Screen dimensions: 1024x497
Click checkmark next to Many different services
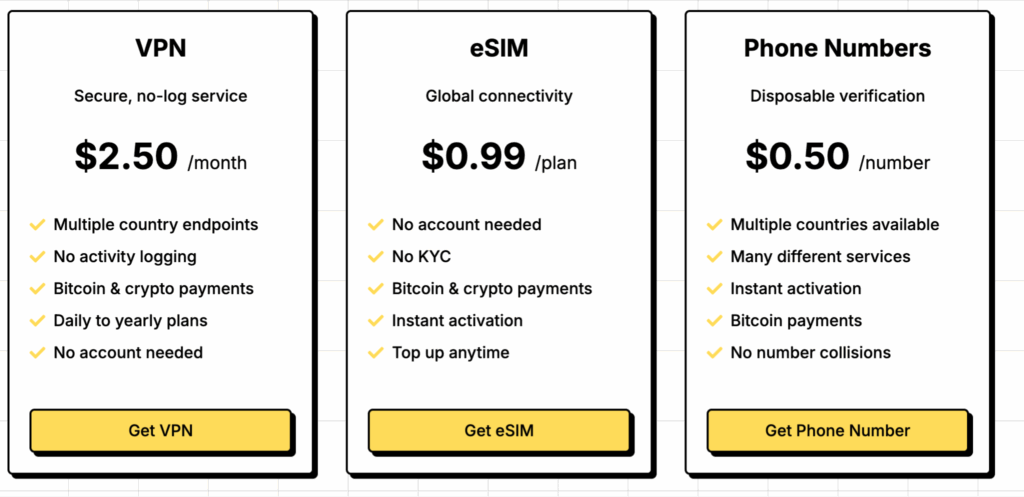[715, 257]
